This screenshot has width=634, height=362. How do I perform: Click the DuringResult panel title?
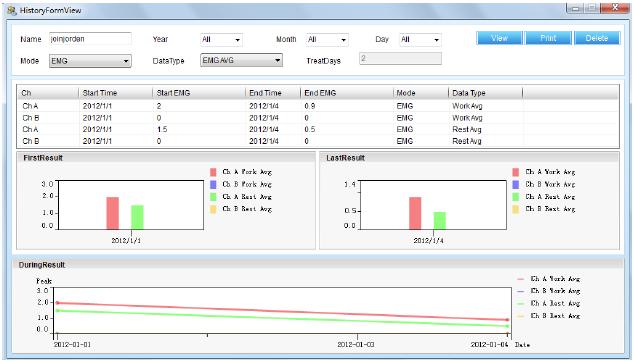tap(42, 265)
